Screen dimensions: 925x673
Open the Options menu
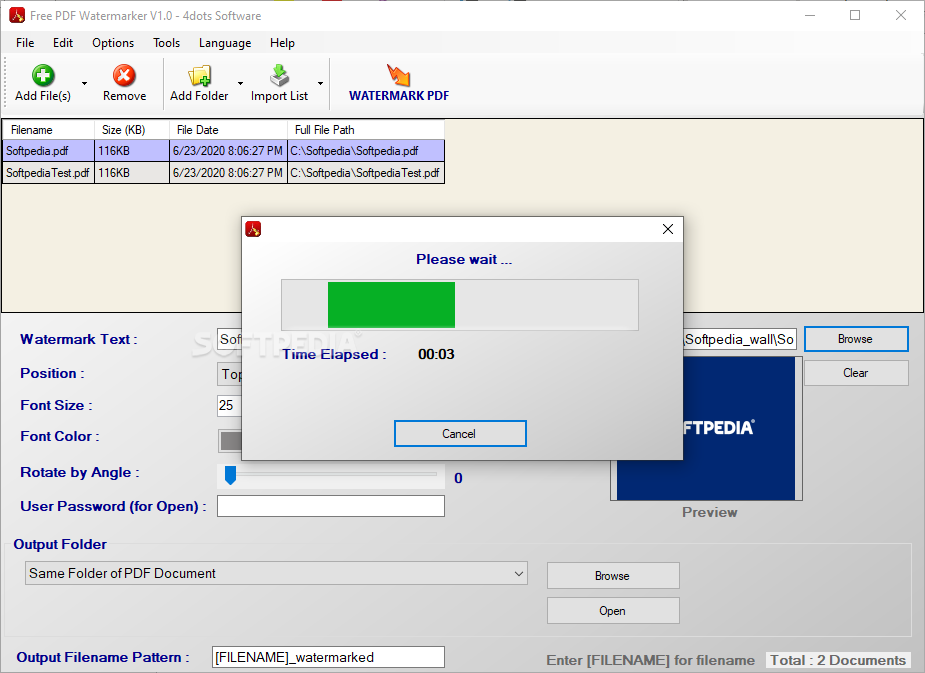click(x=113, y=42)
